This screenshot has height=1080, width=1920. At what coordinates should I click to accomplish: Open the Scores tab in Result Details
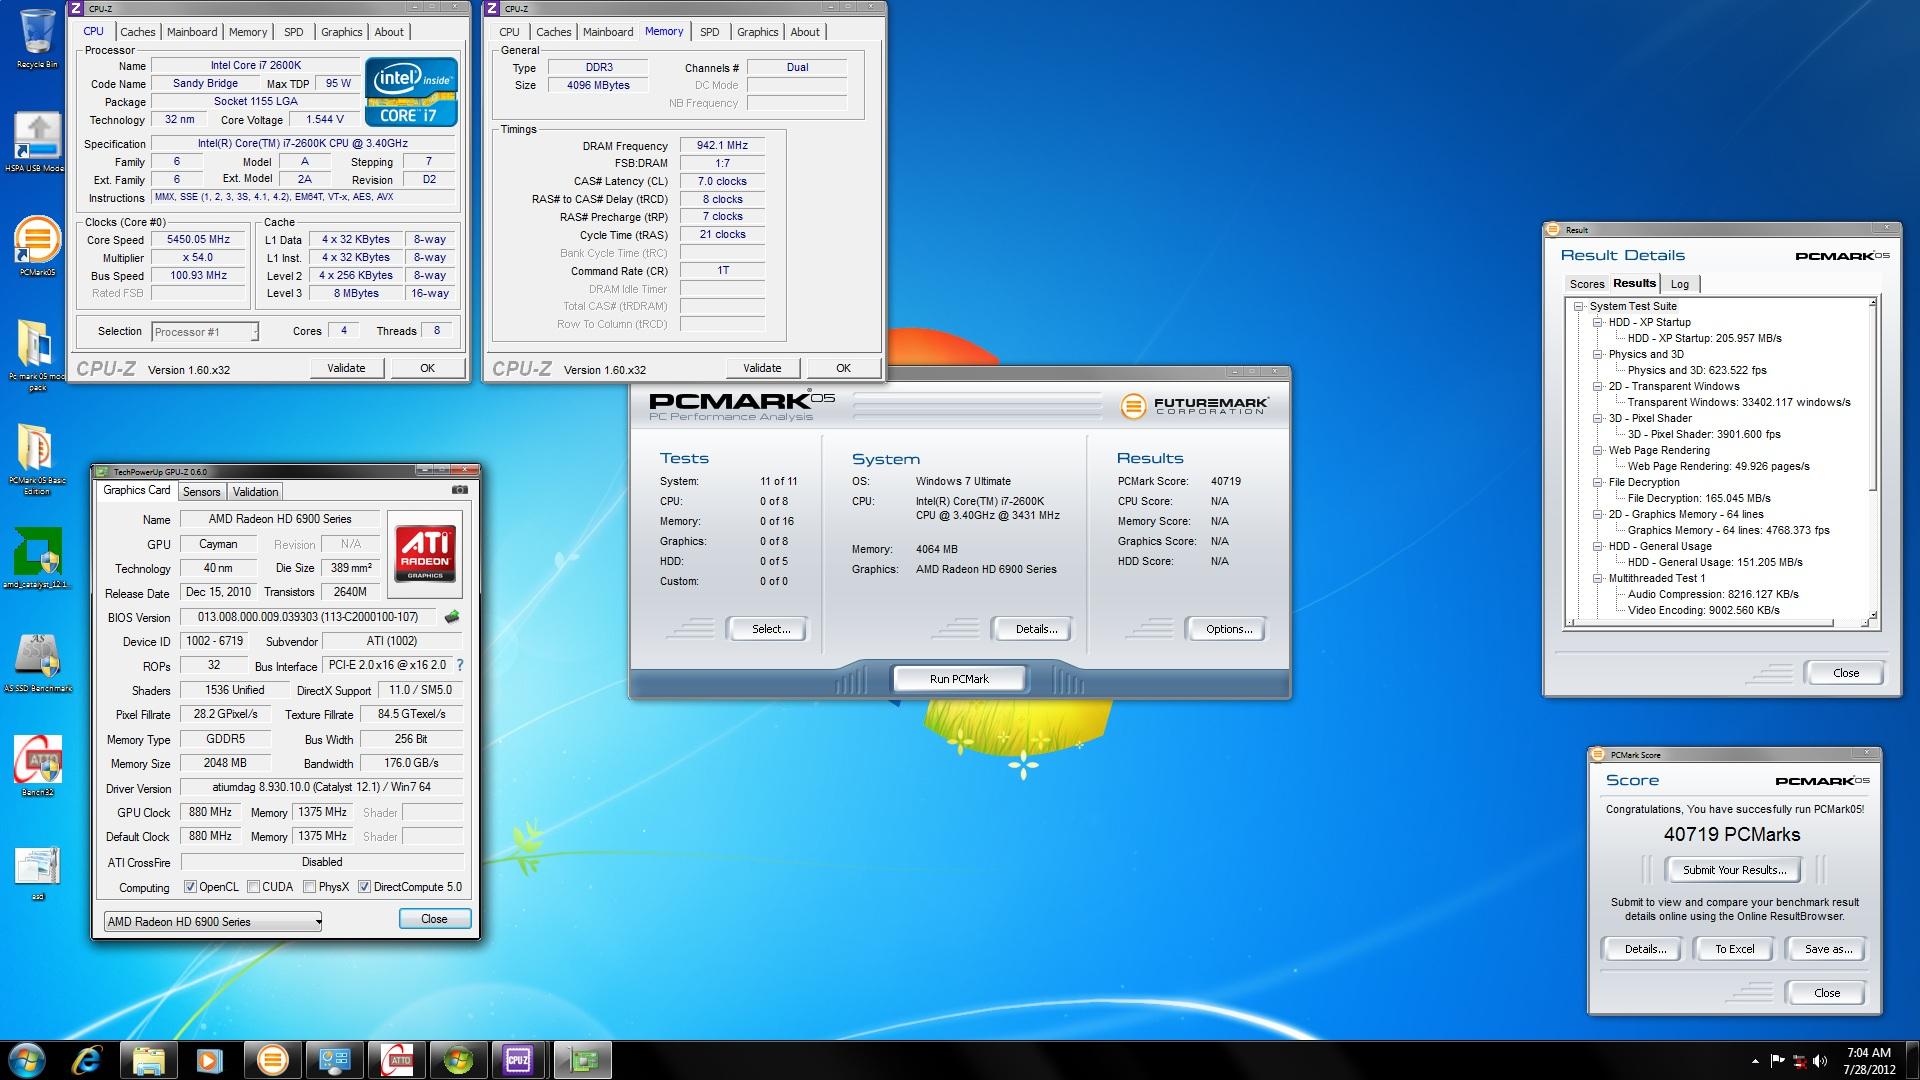click(x=1587, y=284)
